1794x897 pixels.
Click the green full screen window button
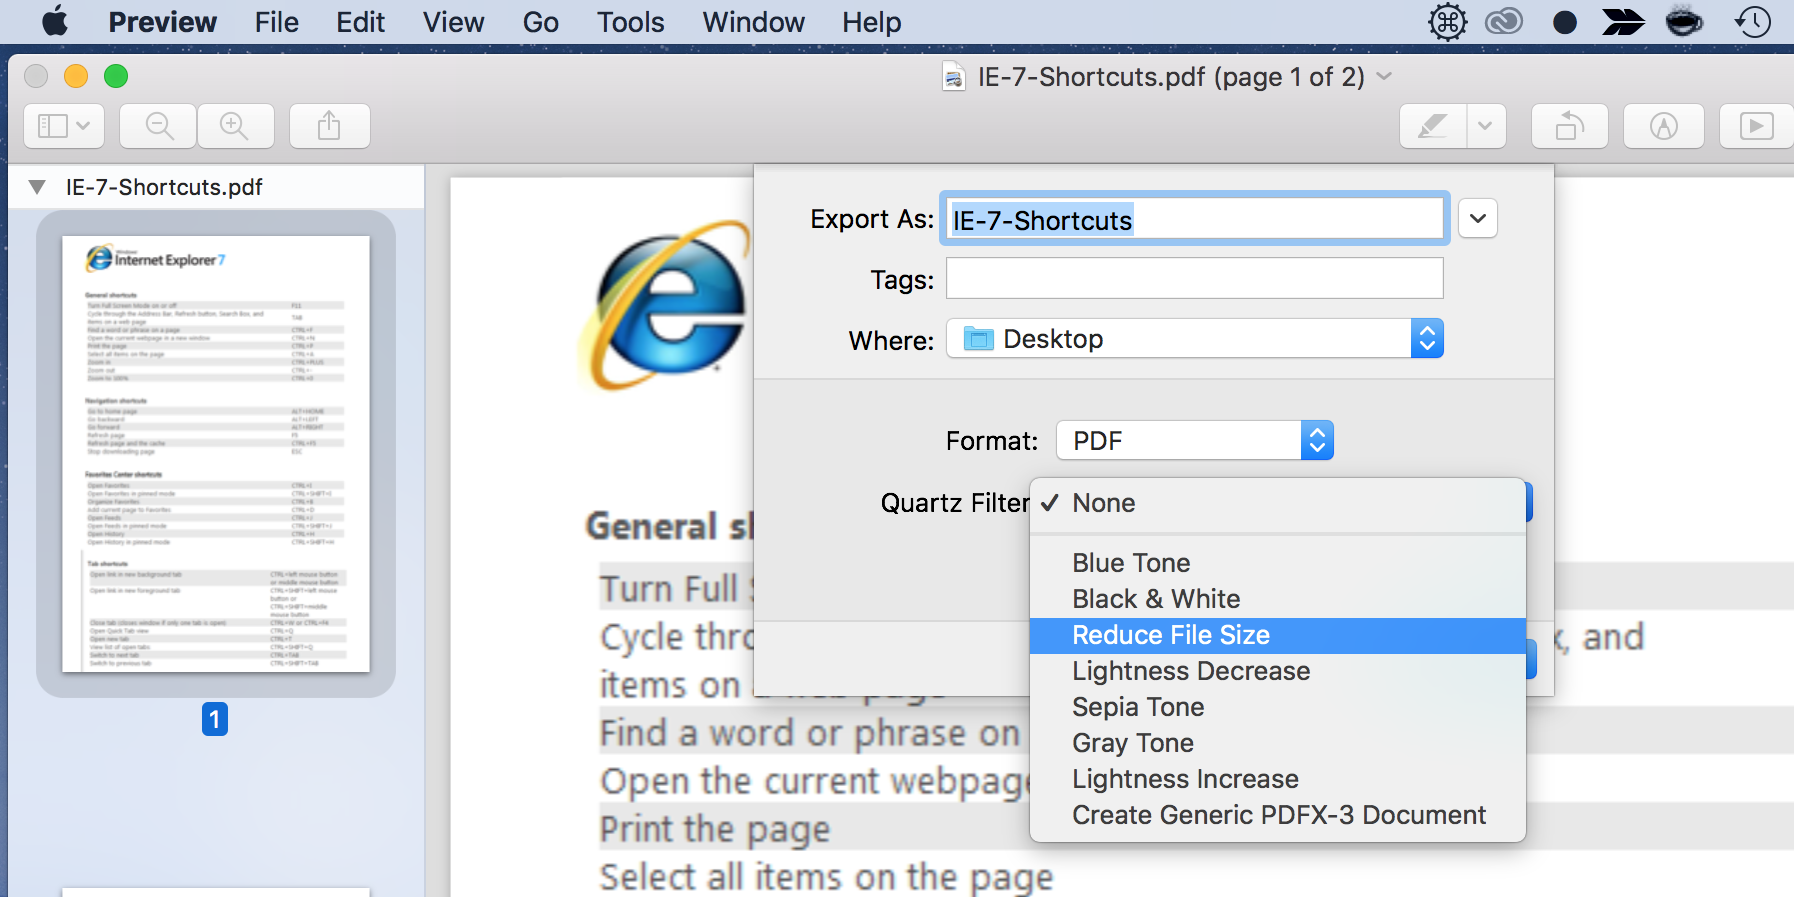[x=116, y=76]
